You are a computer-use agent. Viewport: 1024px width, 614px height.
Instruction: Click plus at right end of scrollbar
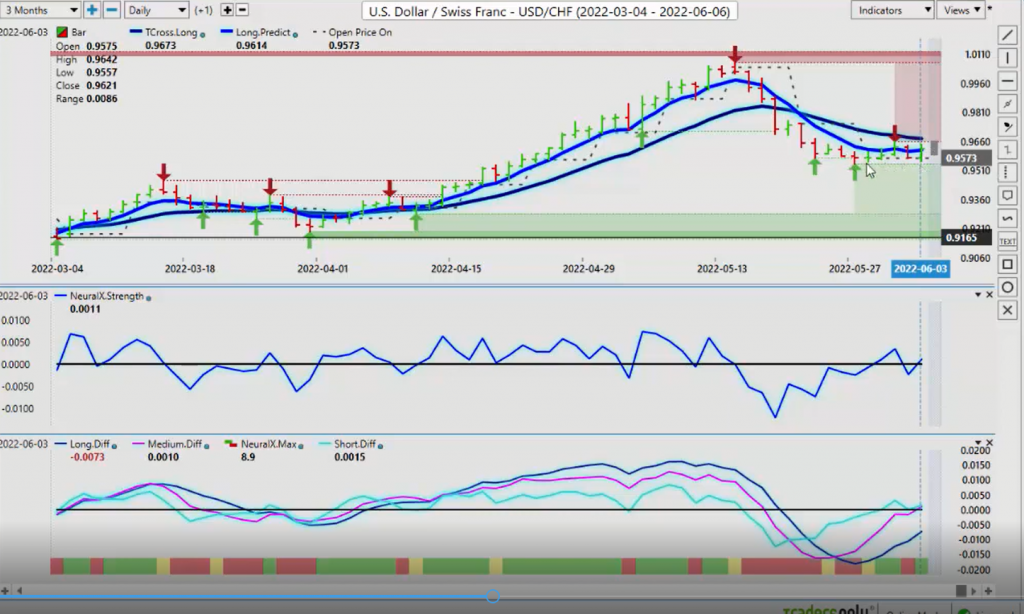pyautogui.click(x=988, y=590)
